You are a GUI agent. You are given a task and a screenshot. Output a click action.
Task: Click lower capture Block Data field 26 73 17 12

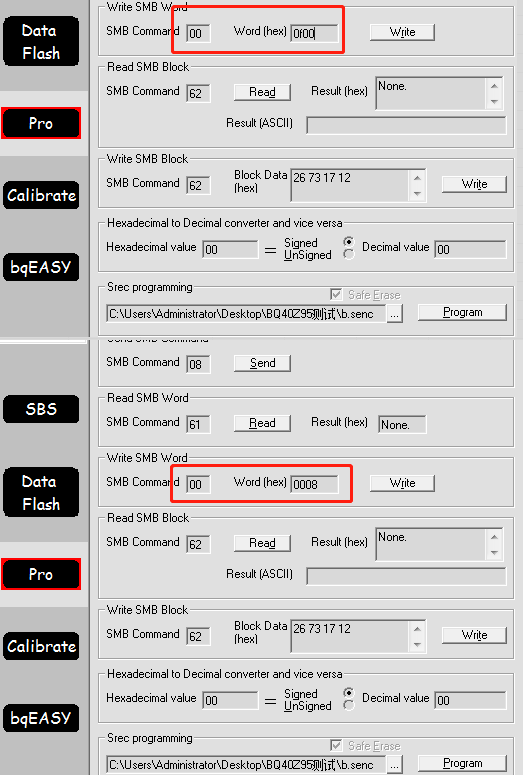tap(350, 636)
